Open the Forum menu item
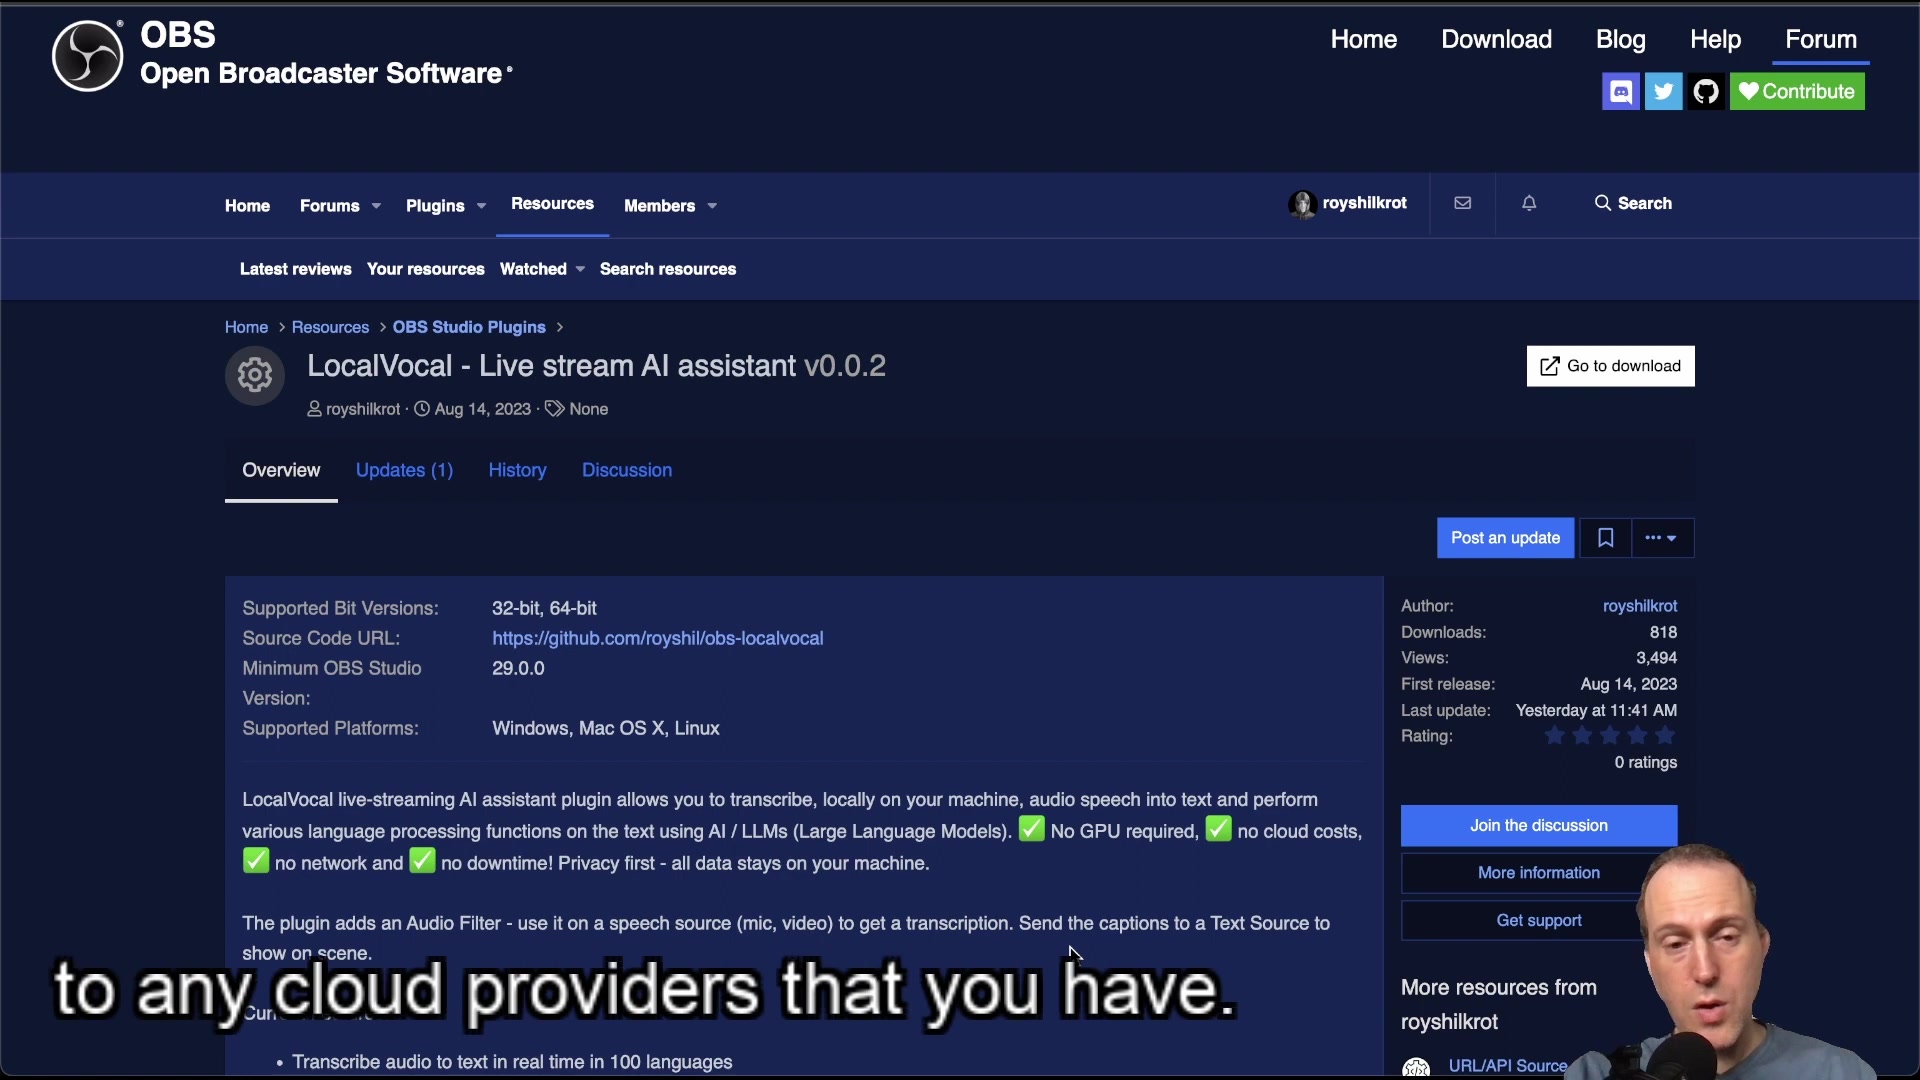Viewport: 1920px width, 1080px height. (1821, 39)
